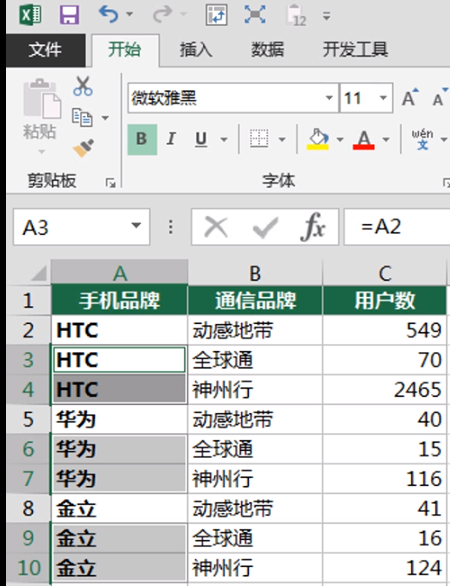Open Insert Function fx dialog
This screenshot has height=586, width=450.
(x=313, y=227)
